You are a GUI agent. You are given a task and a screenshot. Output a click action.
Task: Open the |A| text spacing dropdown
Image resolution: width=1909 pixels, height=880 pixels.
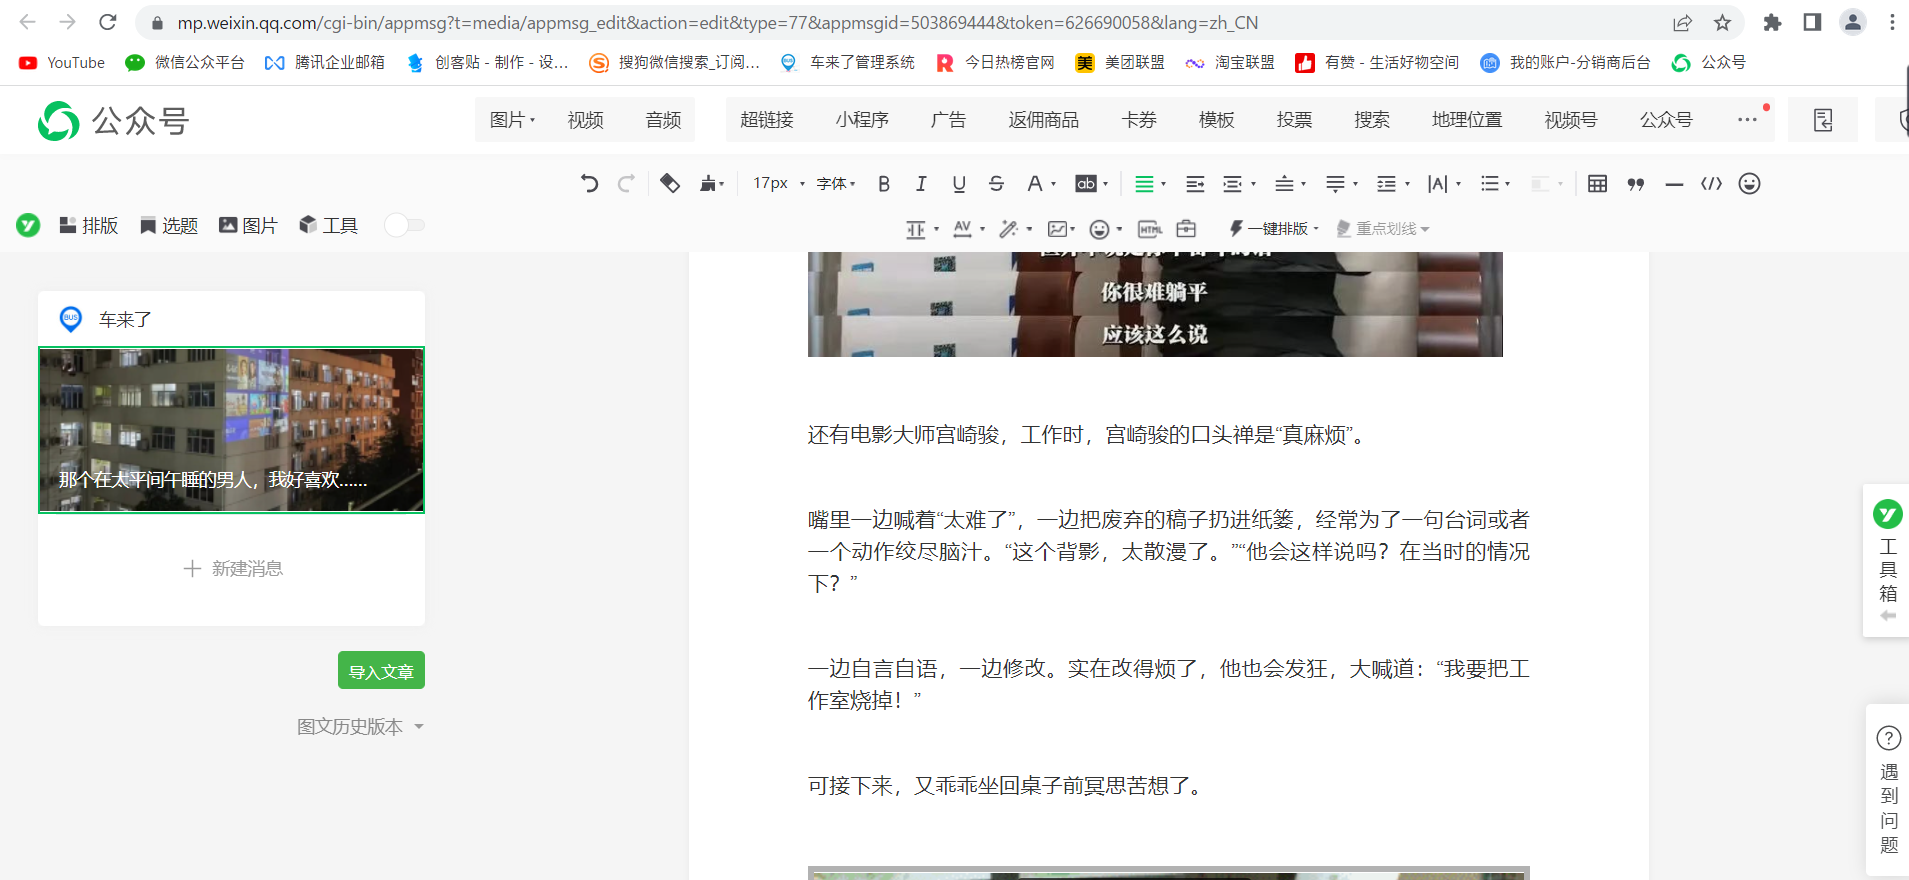coord(1445,184)
